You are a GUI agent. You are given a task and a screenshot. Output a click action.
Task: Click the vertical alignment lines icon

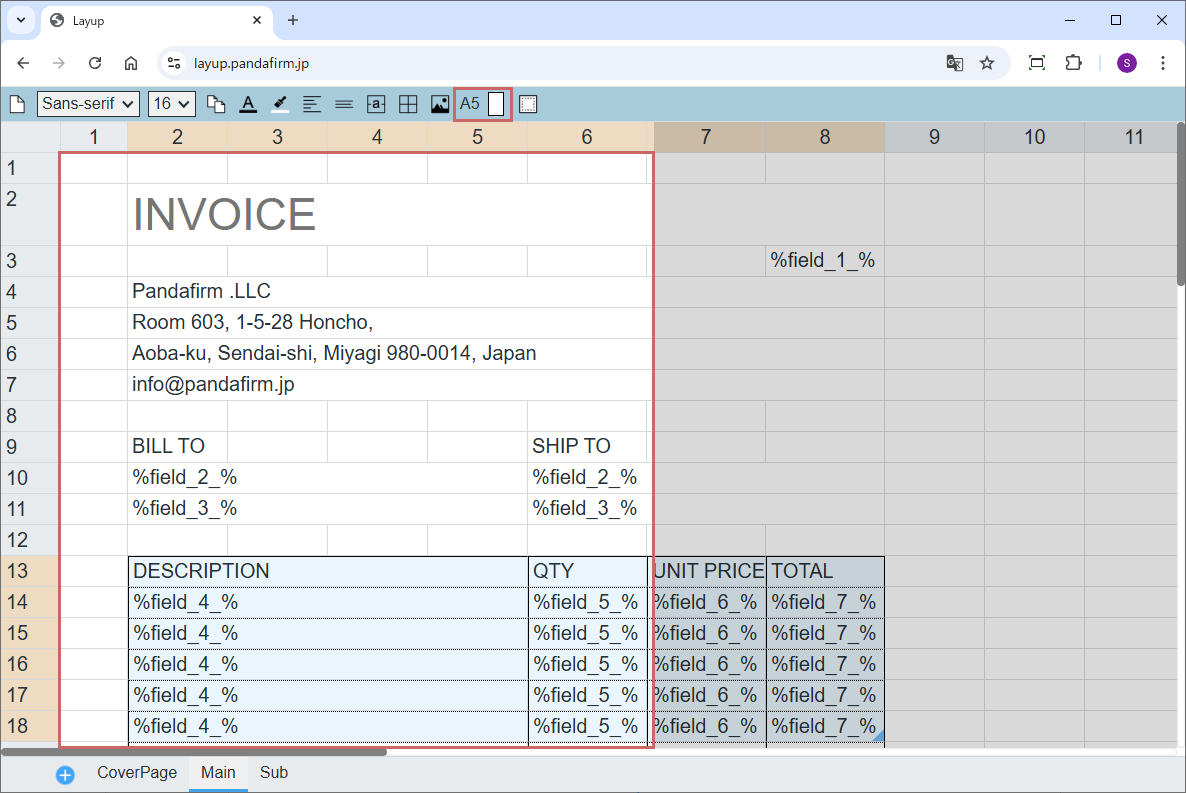click(344, 104)
